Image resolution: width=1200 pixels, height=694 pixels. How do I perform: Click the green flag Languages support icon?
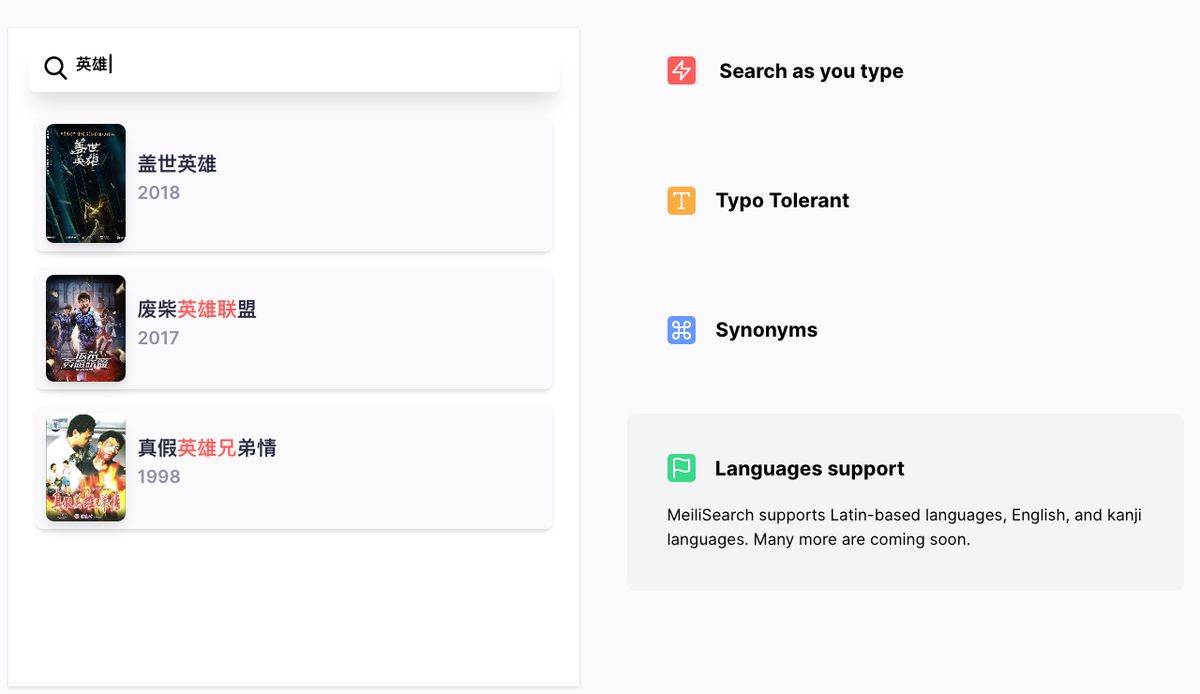[x=680, y=468]
